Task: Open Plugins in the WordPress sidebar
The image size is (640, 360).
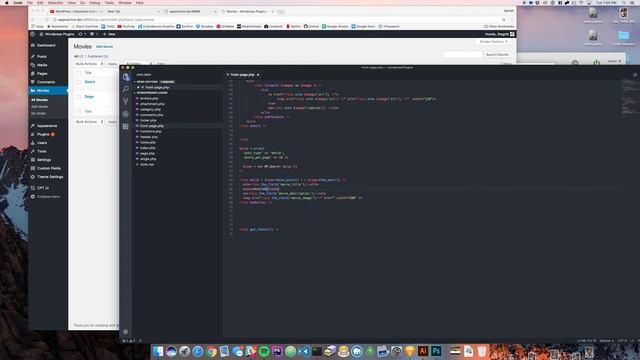Action: (43, 134)
